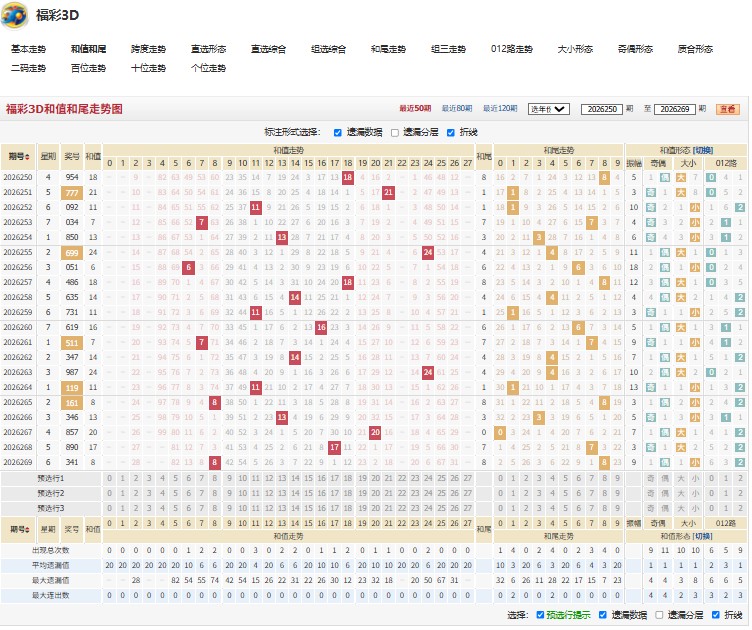Show 最近80期 results
Image resolution: width=752 pixels, height=630 pixels.
coord(457,109)
